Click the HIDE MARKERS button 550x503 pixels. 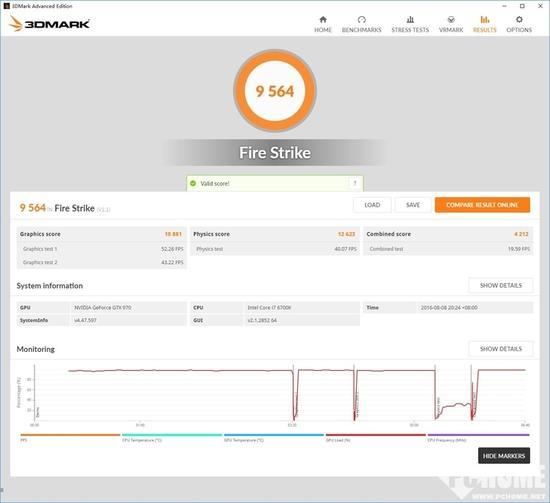(x=504, y=456)
